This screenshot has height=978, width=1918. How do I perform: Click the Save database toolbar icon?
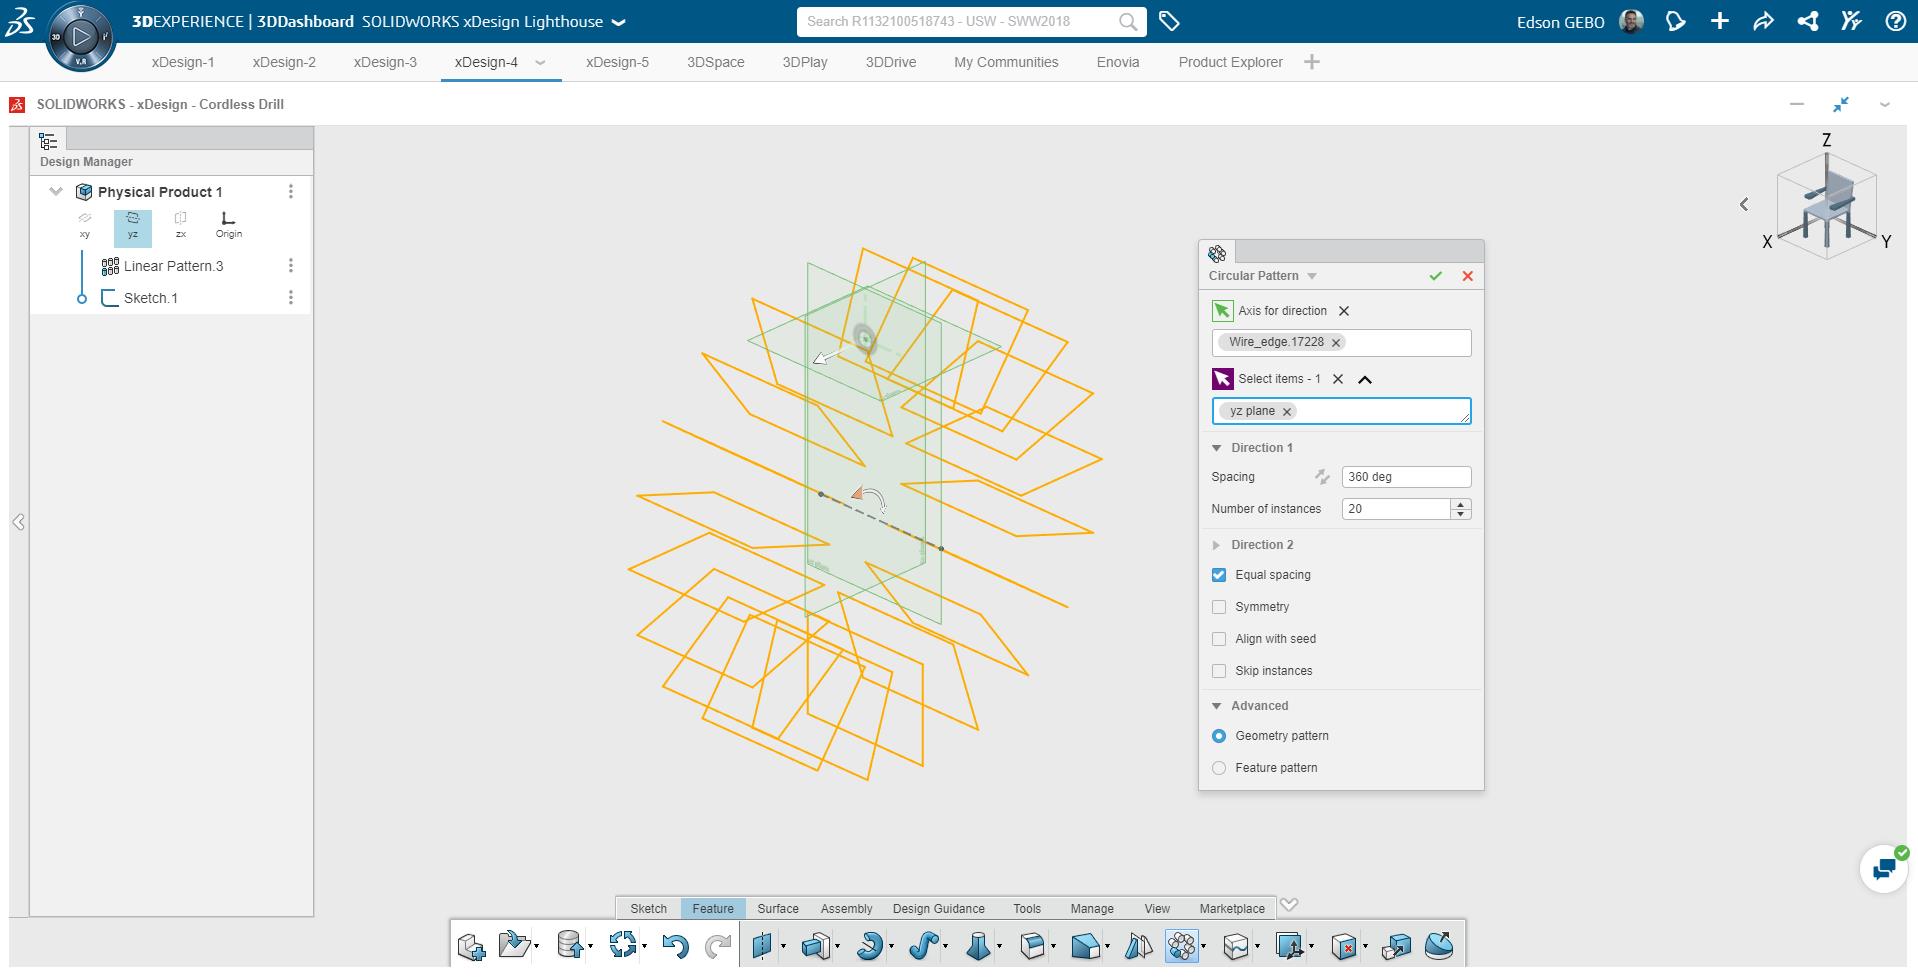tap(569, 945)
